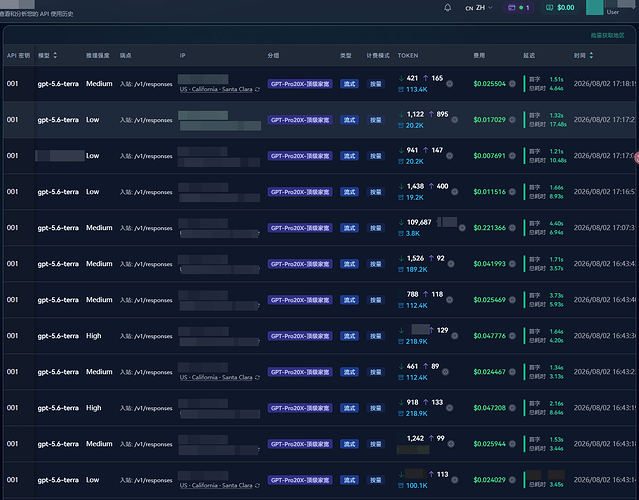
Task: Select the TOKEN column header
Action: tap(408, 55)
